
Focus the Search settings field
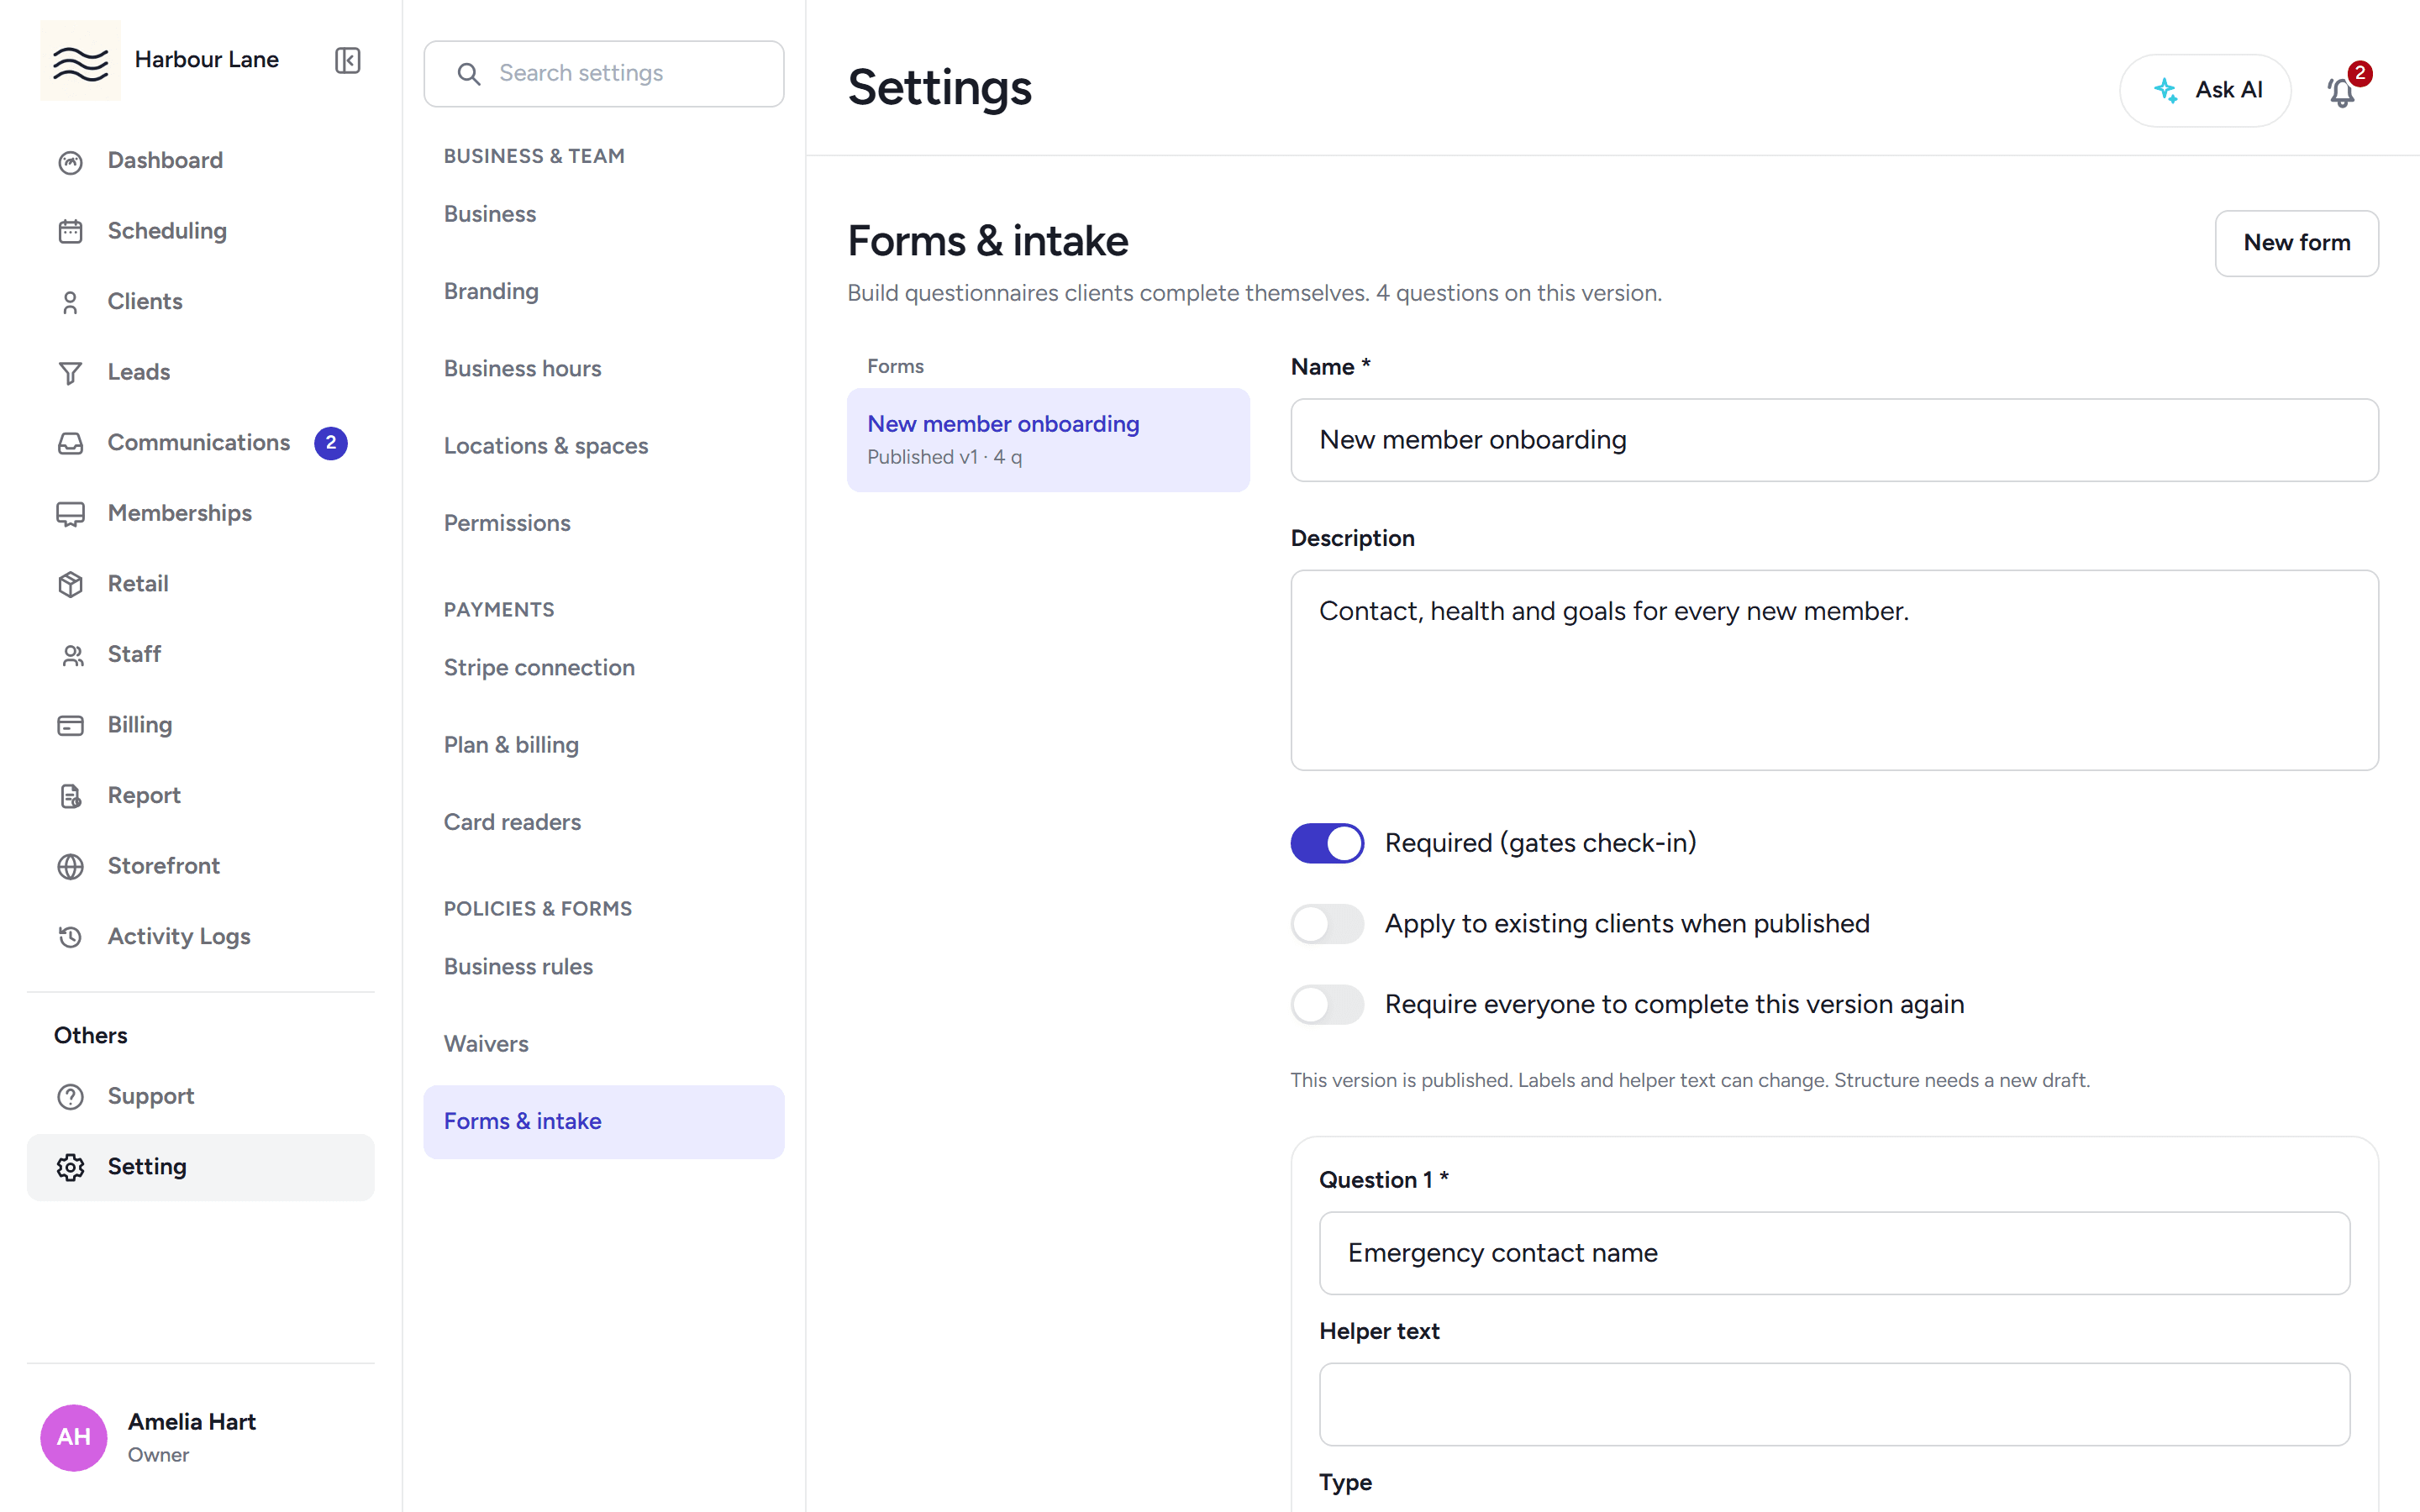coord(603,74)
